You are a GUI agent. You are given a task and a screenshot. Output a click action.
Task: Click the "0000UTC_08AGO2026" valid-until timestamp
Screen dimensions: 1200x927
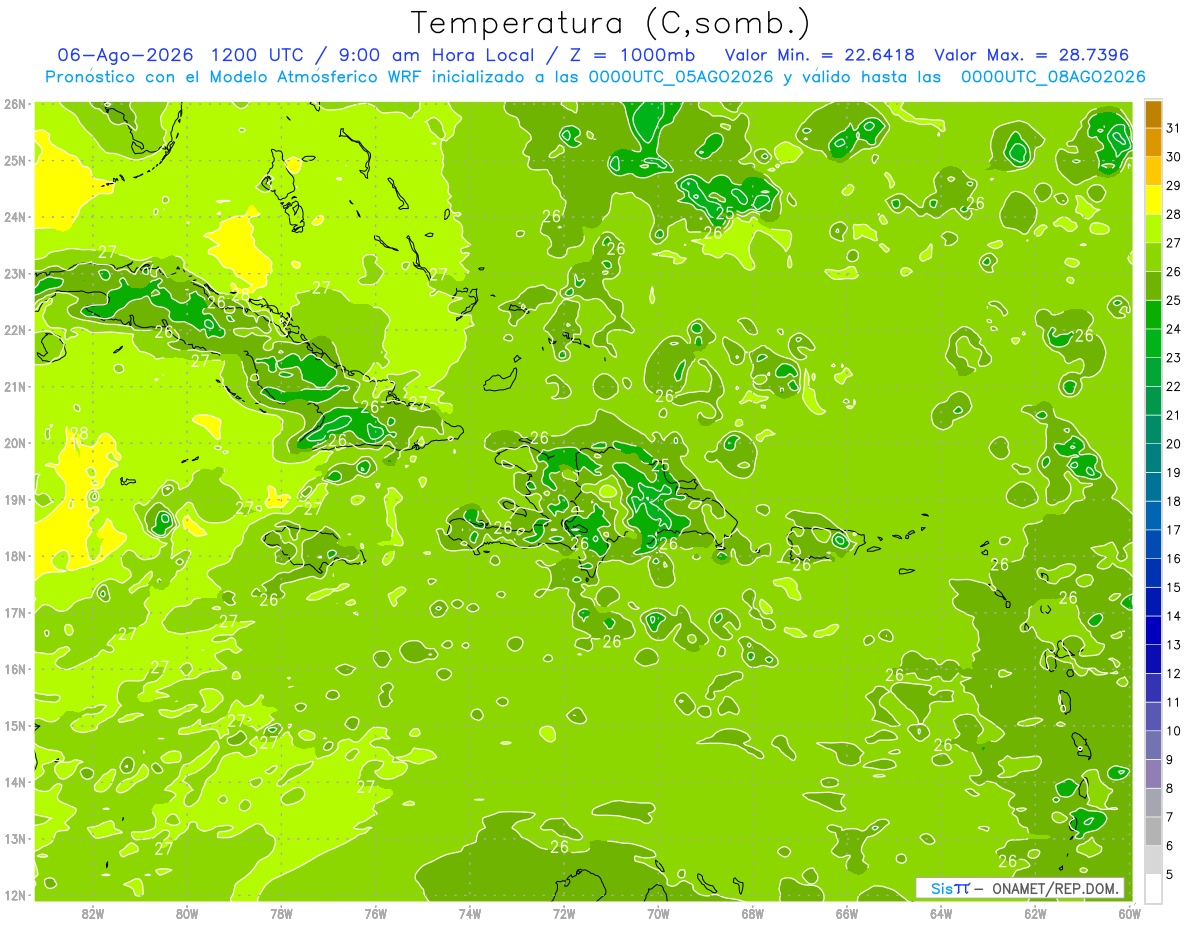[1053, 77]
